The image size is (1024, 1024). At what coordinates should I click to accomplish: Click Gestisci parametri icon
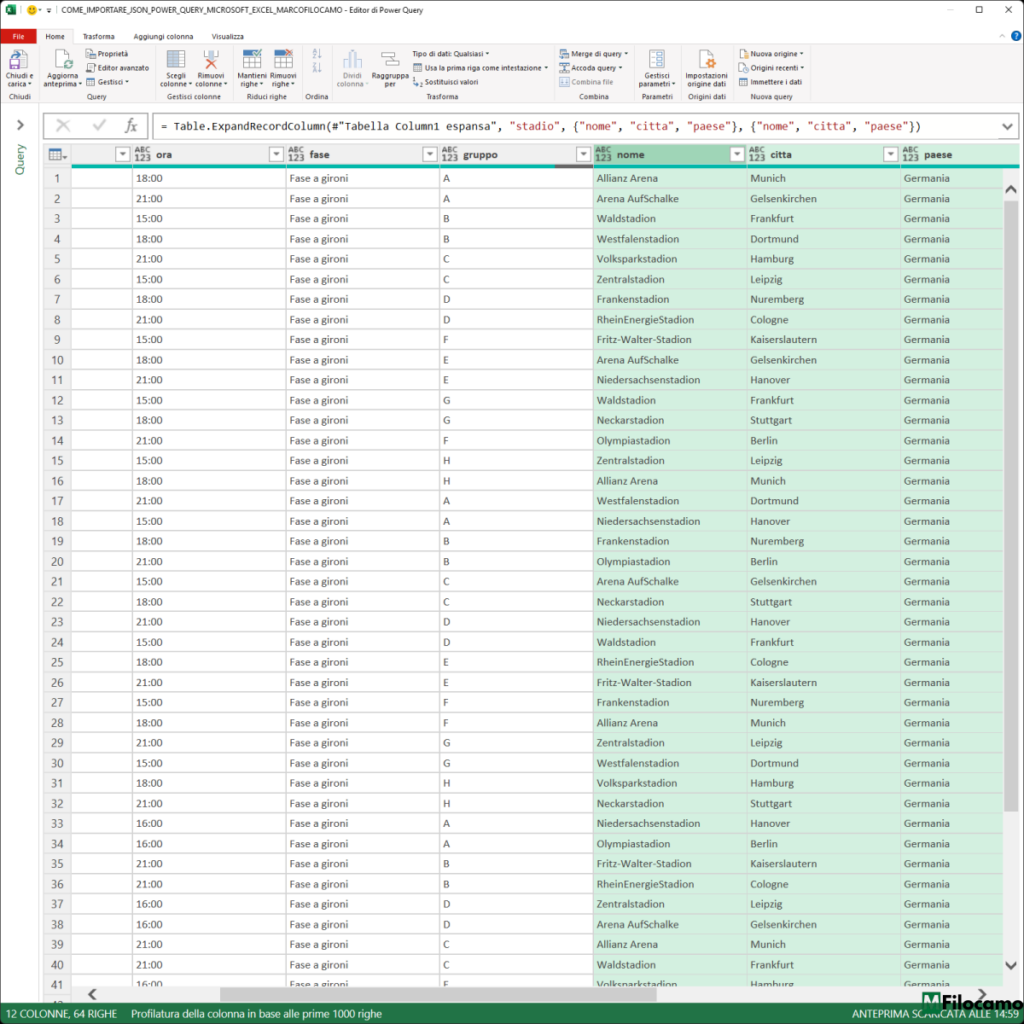pos(657,59)
